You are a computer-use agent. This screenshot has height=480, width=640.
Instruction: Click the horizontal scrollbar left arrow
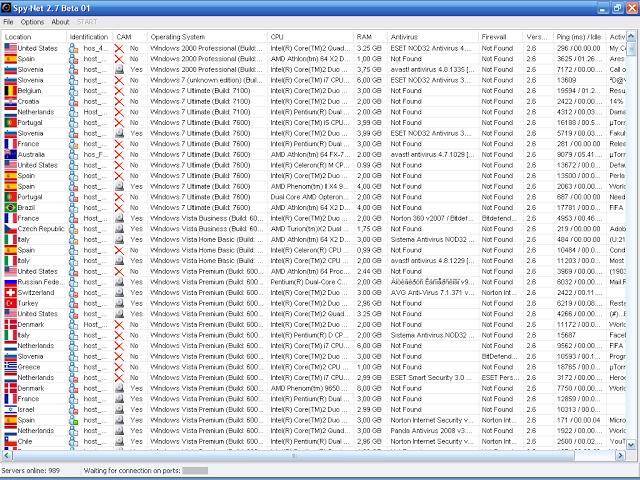(7, 455)
